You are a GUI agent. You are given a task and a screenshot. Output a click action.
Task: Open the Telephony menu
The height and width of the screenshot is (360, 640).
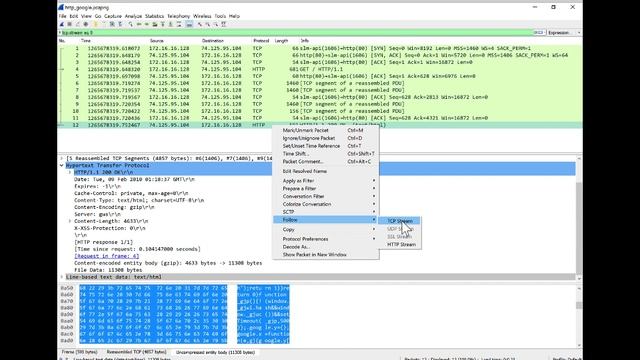pos(178,16)
